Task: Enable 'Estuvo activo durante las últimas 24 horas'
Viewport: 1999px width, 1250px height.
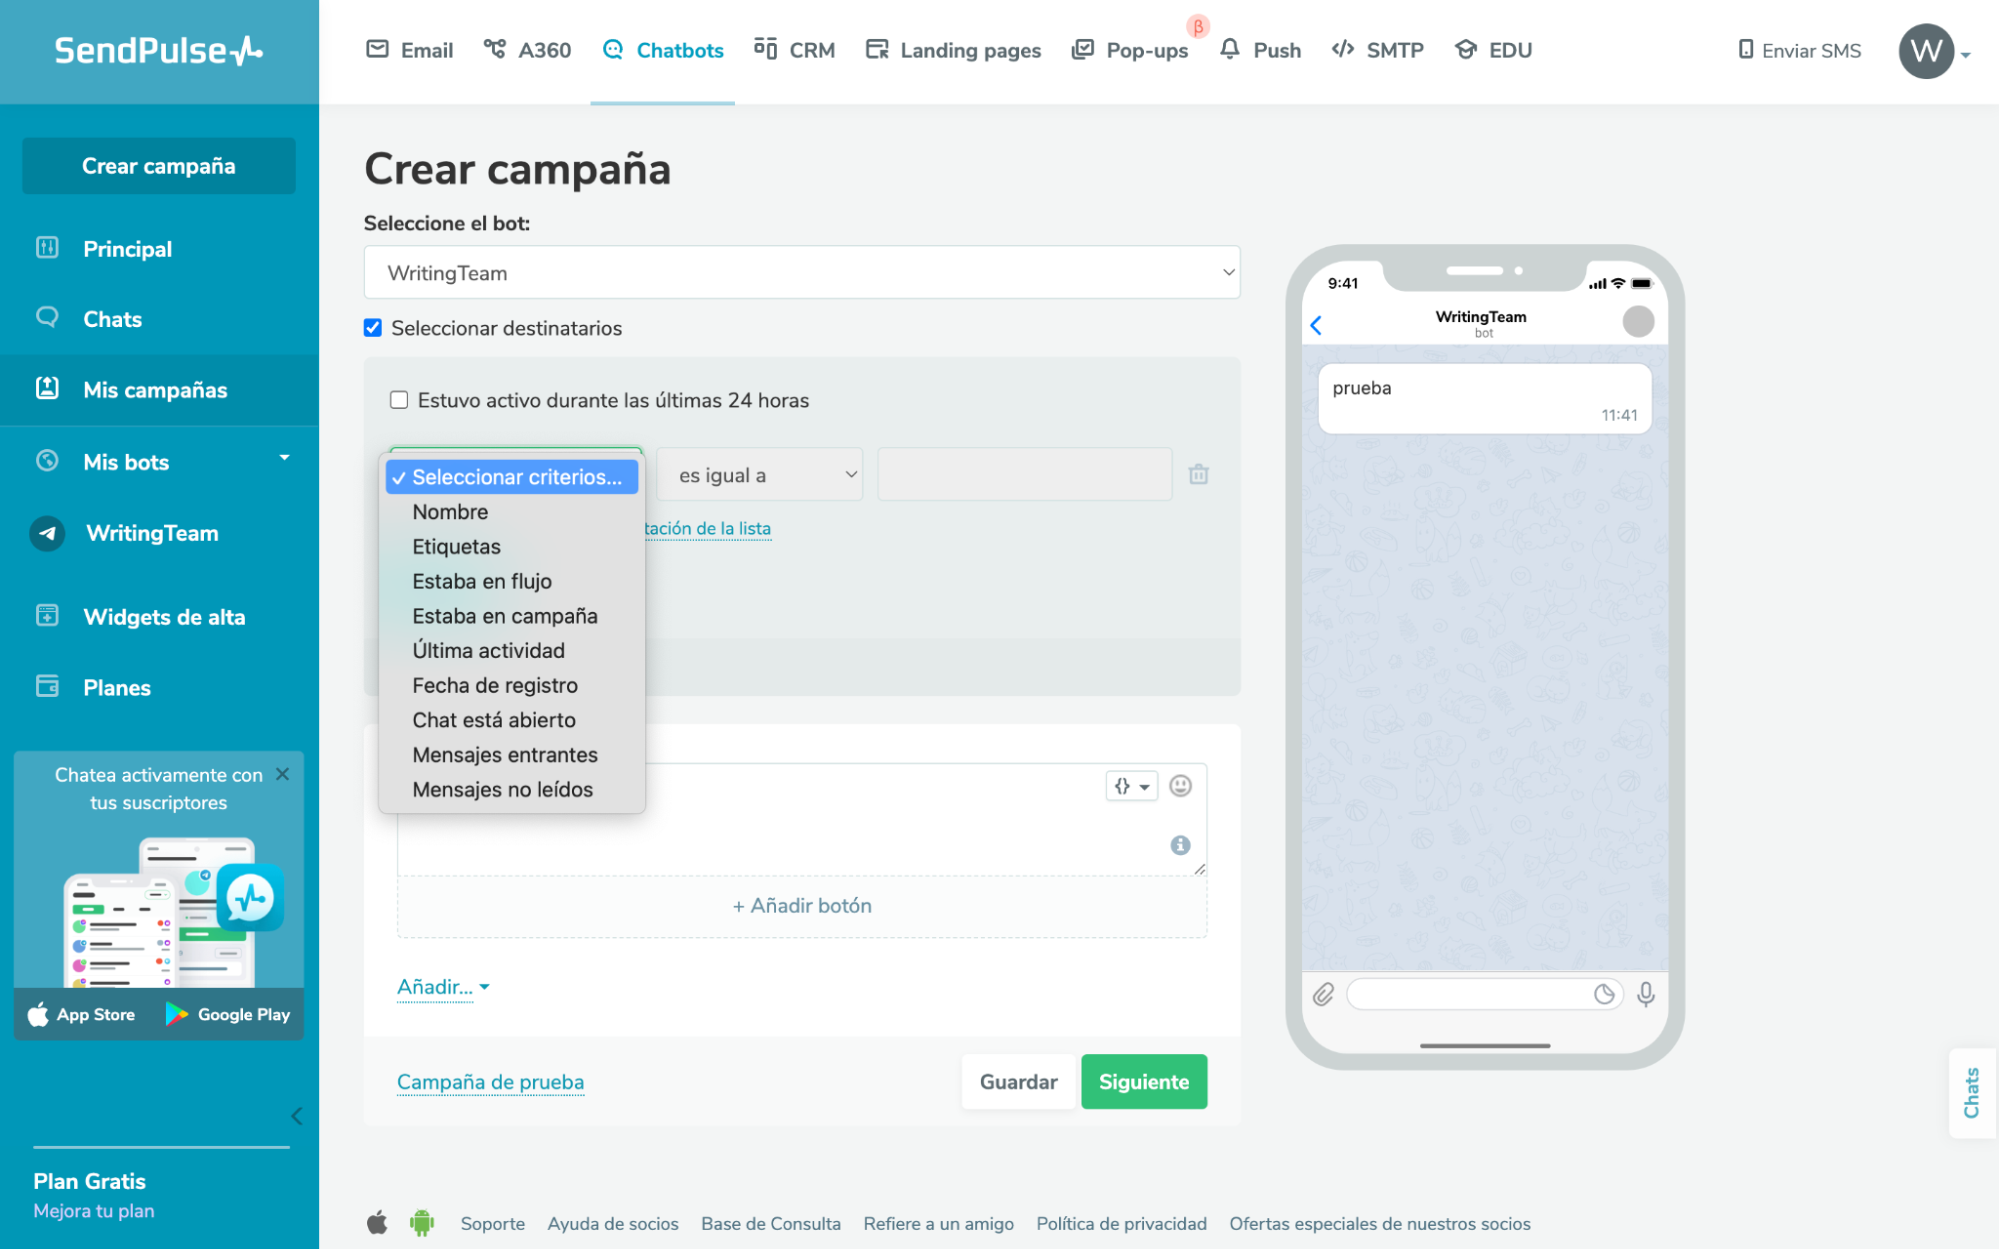Action: click(x=399, y=400)
